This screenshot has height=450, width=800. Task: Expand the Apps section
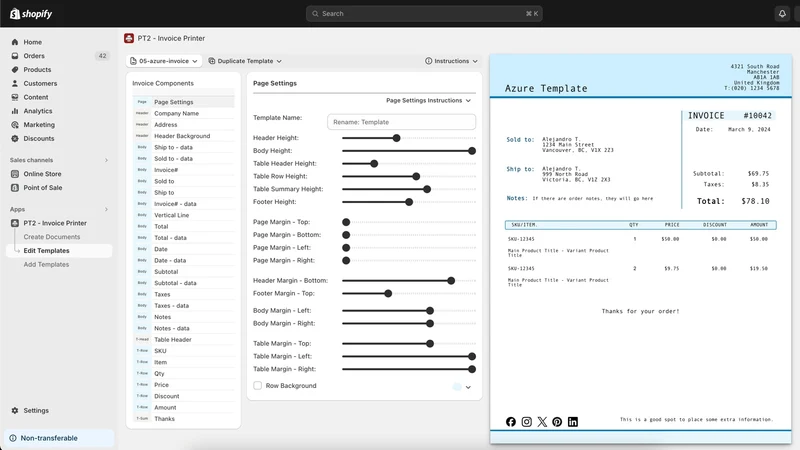coord(106,209)
